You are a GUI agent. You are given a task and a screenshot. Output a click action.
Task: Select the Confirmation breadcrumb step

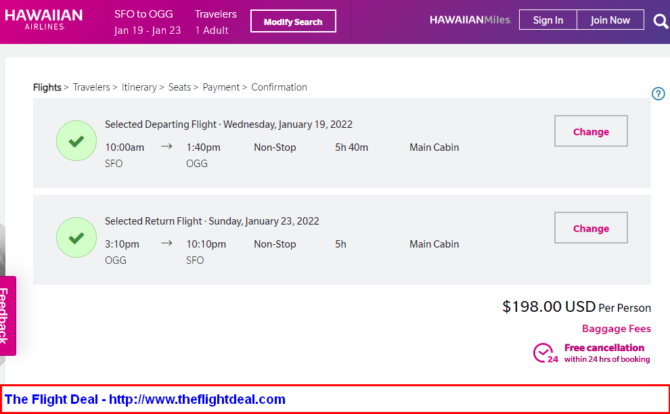coord(279,87)
